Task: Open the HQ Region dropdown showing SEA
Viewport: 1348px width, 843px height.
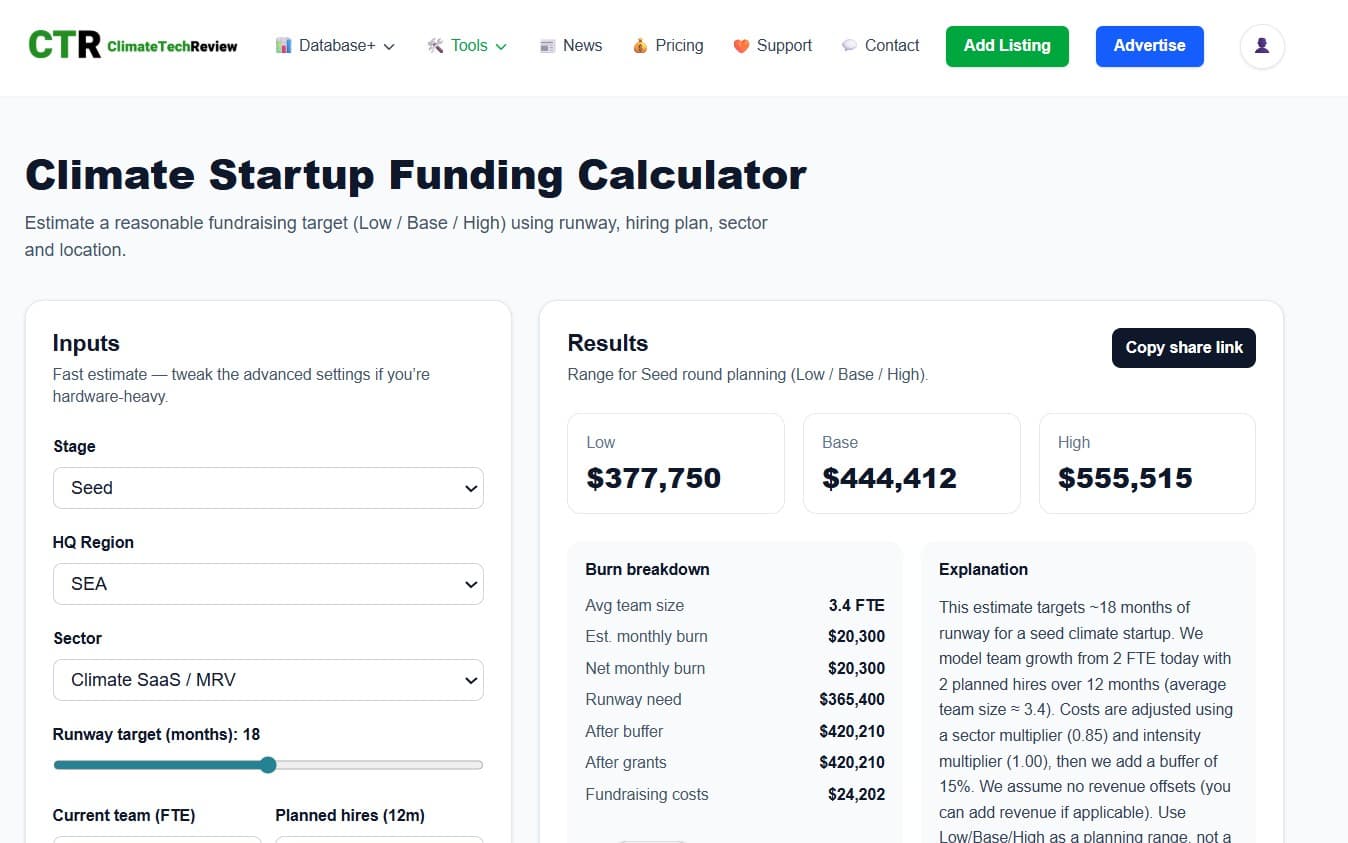Action: 268,584
